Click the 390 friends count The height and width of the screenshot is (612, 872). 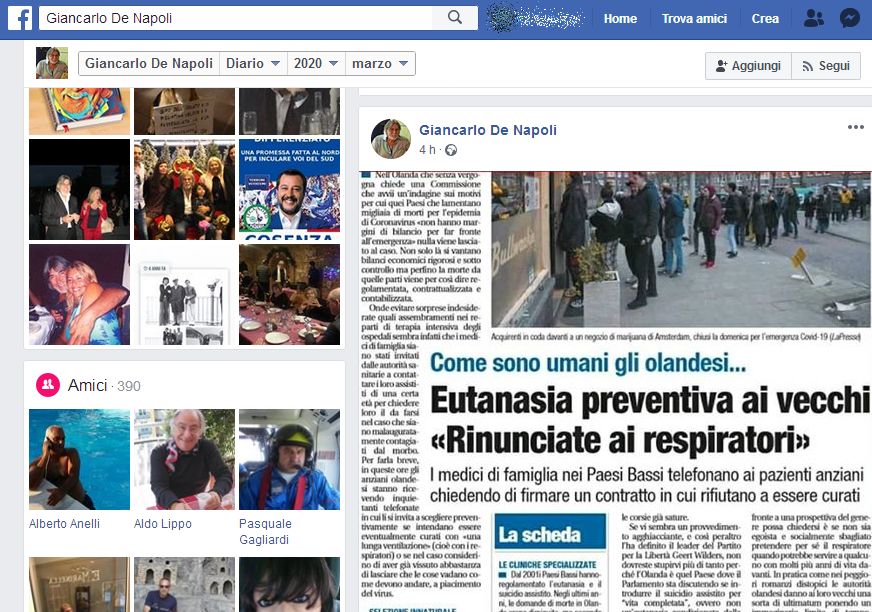click(128, 386)
